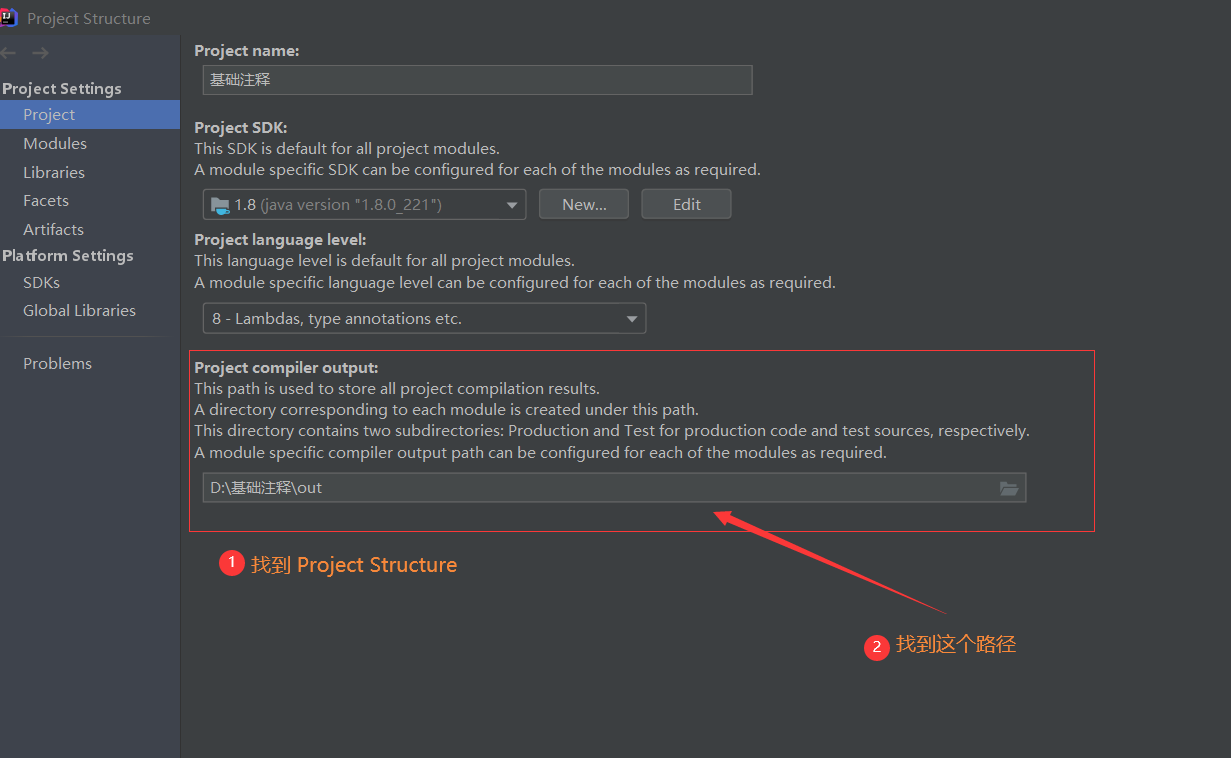The width and height of the screenshot is (1231, 758).
Task: Open the 1.8 java version combo box
Action: [364, 205]
